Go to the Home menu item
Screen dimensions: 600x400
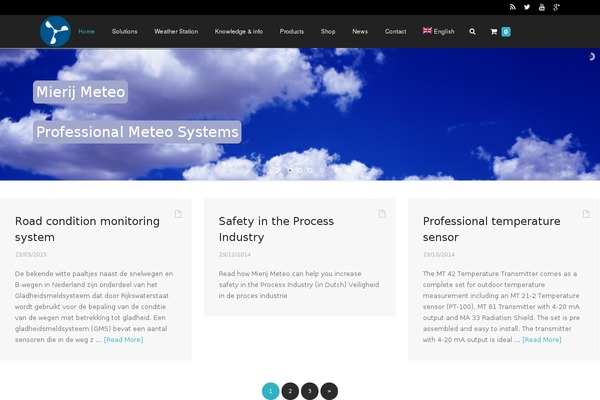pos(86,31)
